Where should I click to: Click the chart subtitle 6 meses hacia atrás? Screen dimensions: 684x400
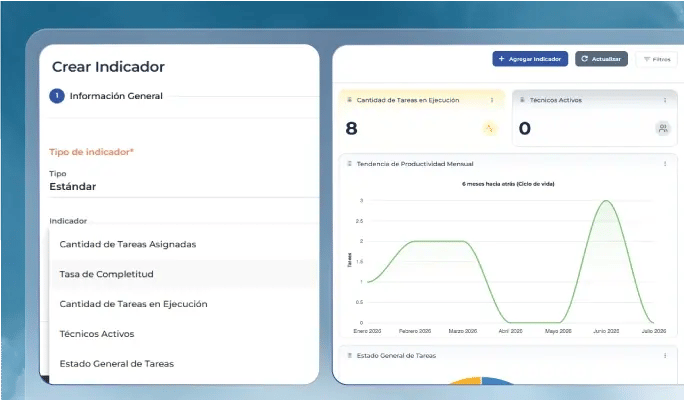[508, 184]
